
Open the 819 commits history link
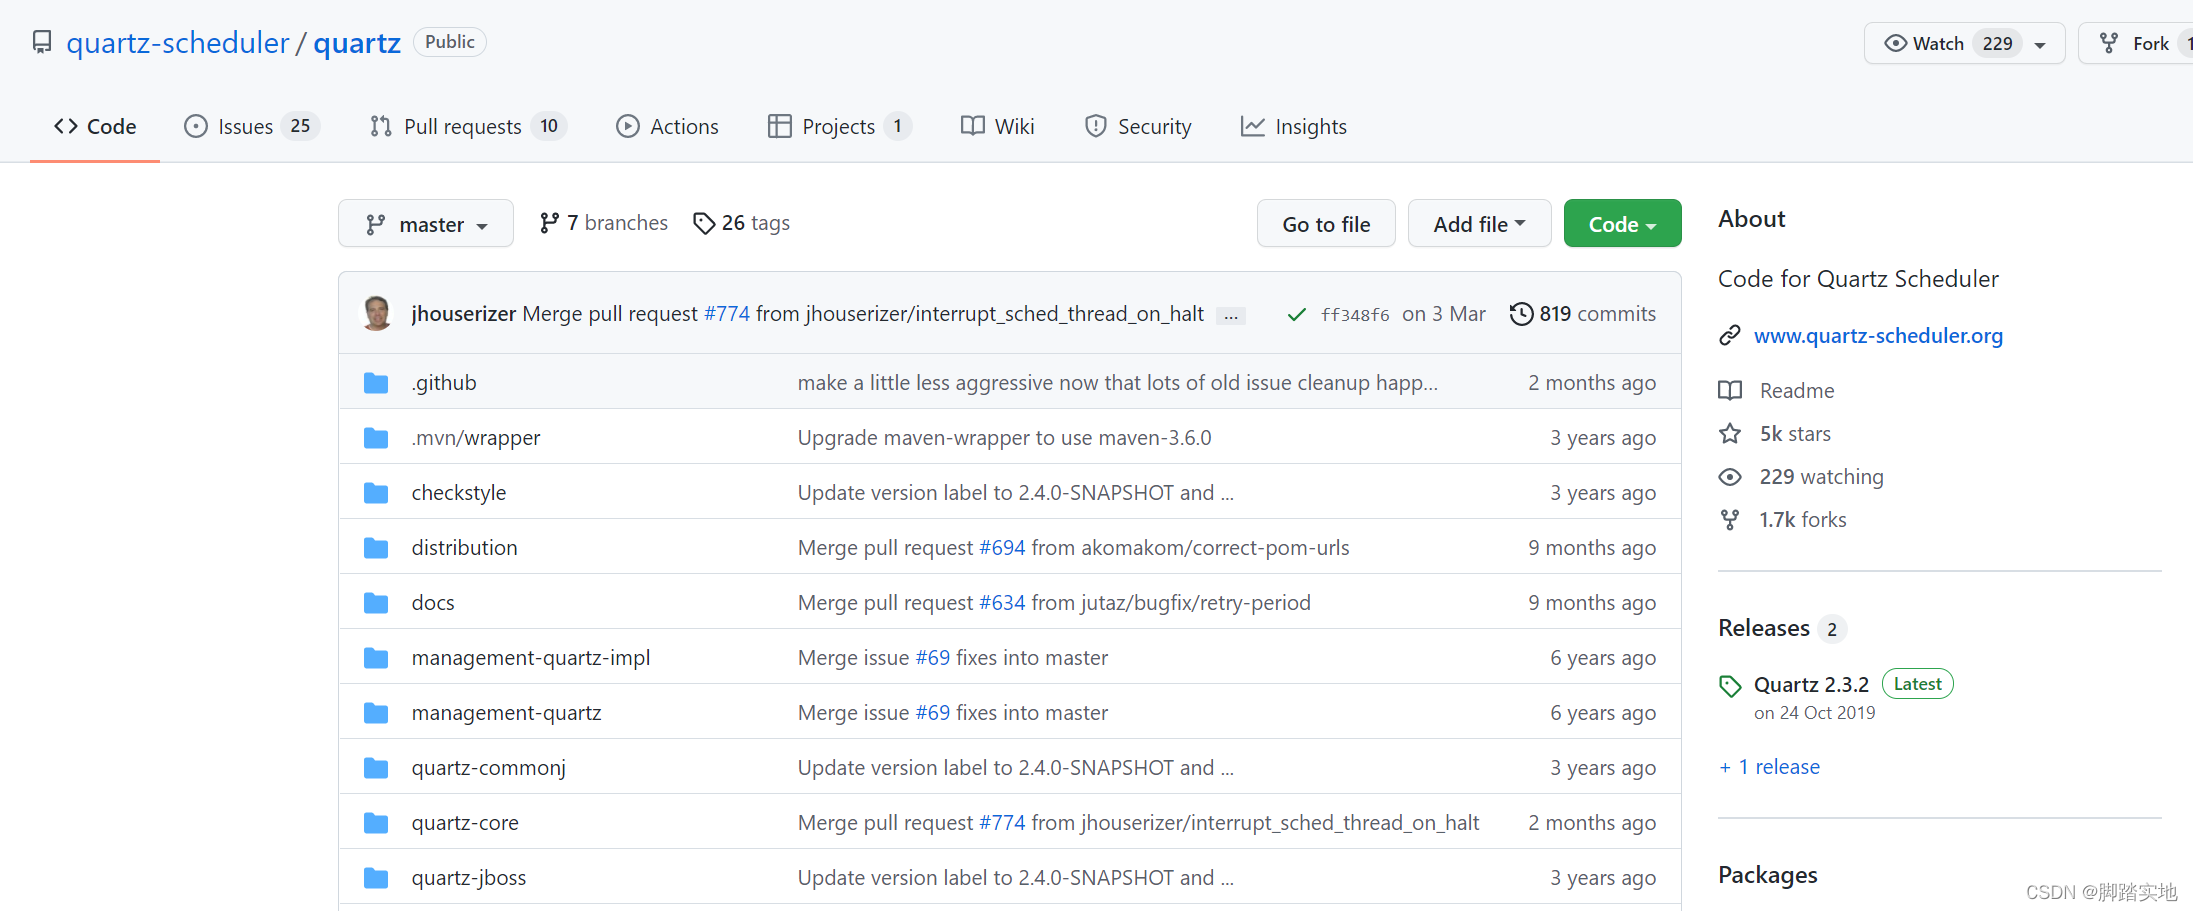pyautogui.click(x=1583, y=314)
